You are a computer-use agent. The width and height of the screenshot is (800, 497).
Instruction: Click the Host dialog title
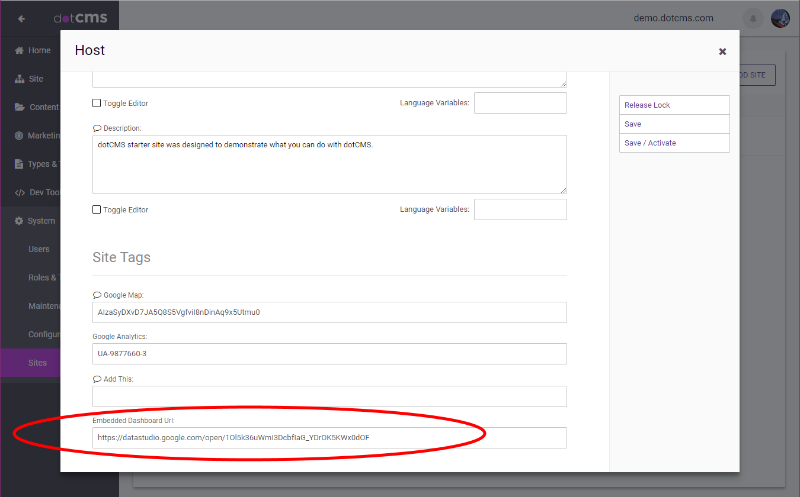90,50
